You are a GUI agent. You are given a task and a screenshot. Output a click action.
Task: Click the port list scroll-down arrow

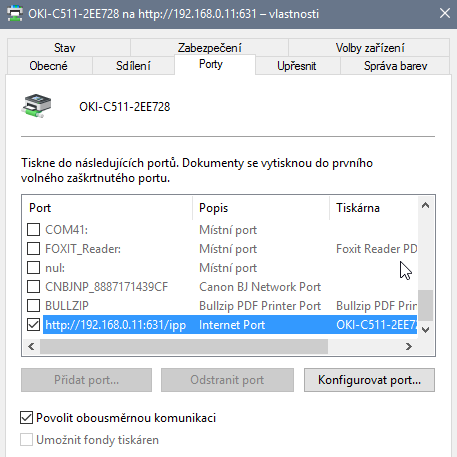[x=425, y=330]
